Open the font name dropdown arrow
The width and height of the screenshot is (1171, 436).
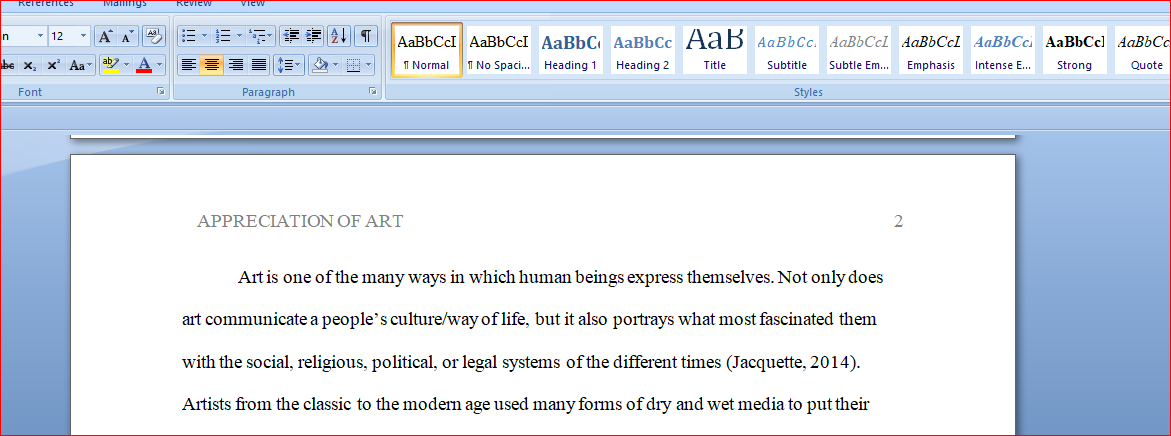tap(40, 36)
